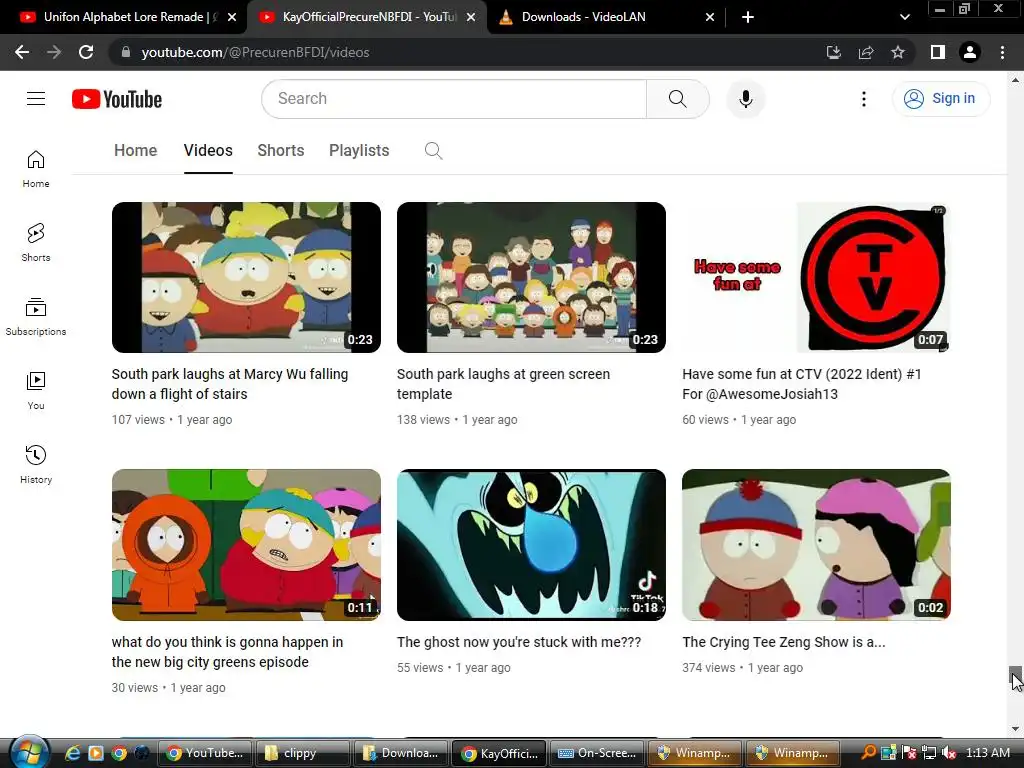Open Crying Tee Zeng Show thumbnail

click(816, 545)
